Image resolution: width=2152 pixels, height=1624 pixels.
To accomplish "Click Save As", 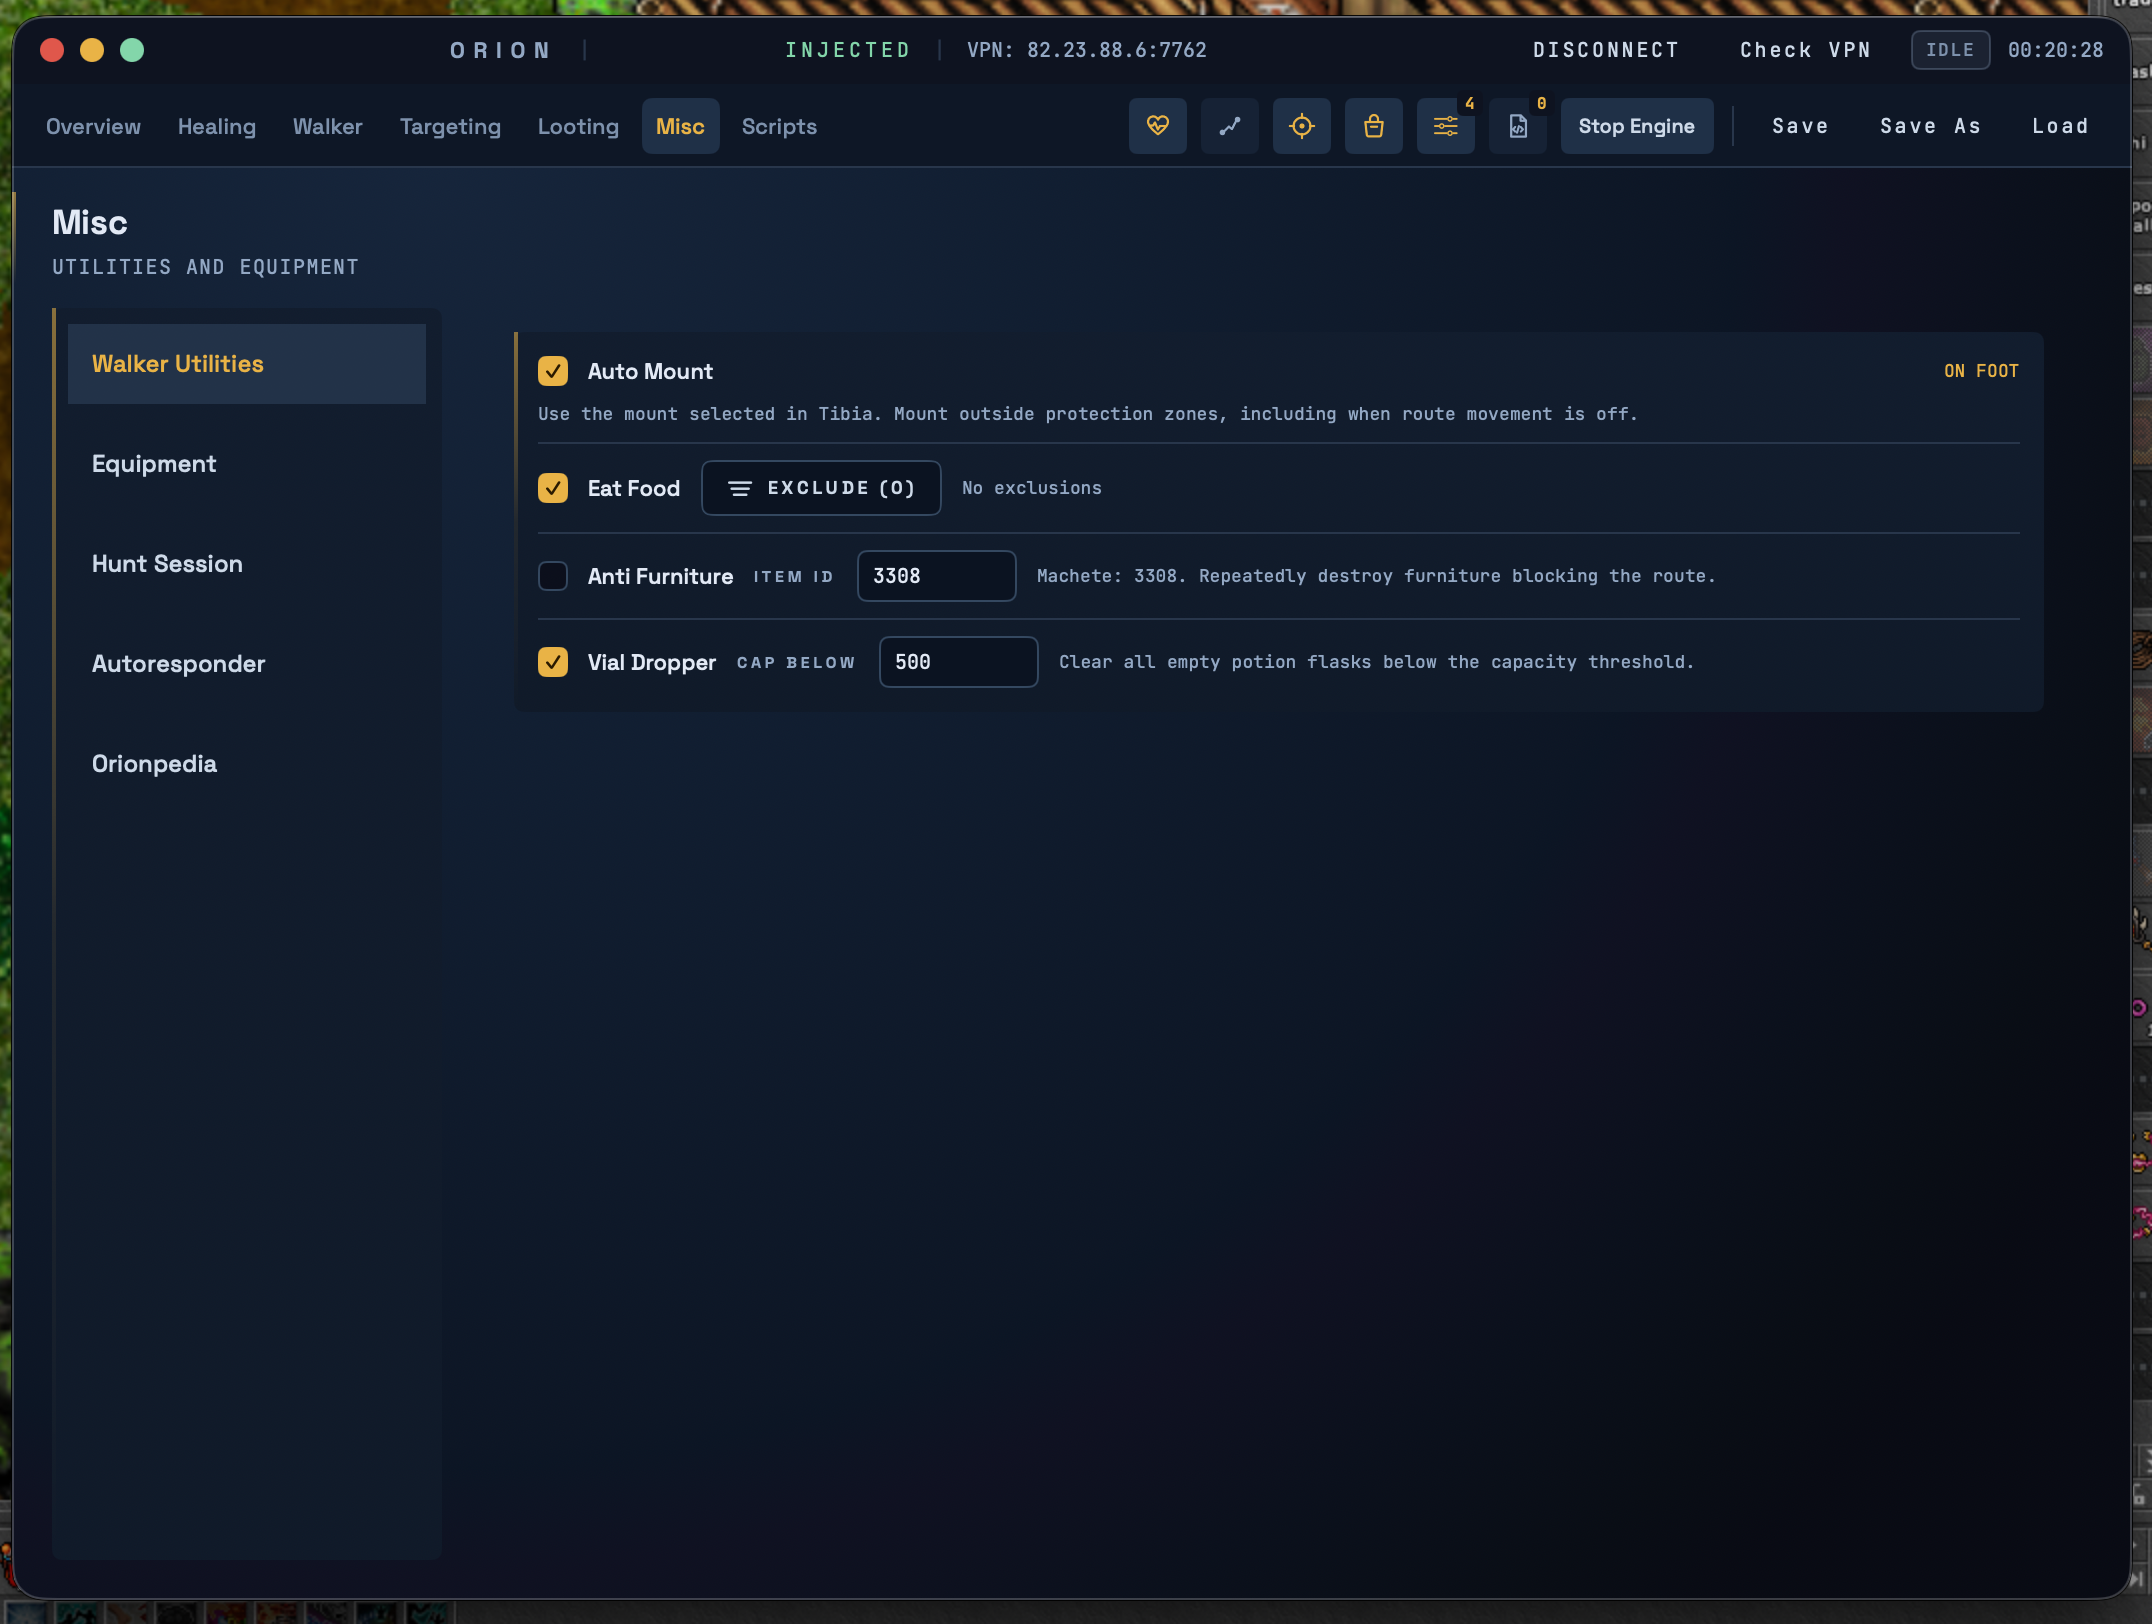I will tap(1930, 126).
